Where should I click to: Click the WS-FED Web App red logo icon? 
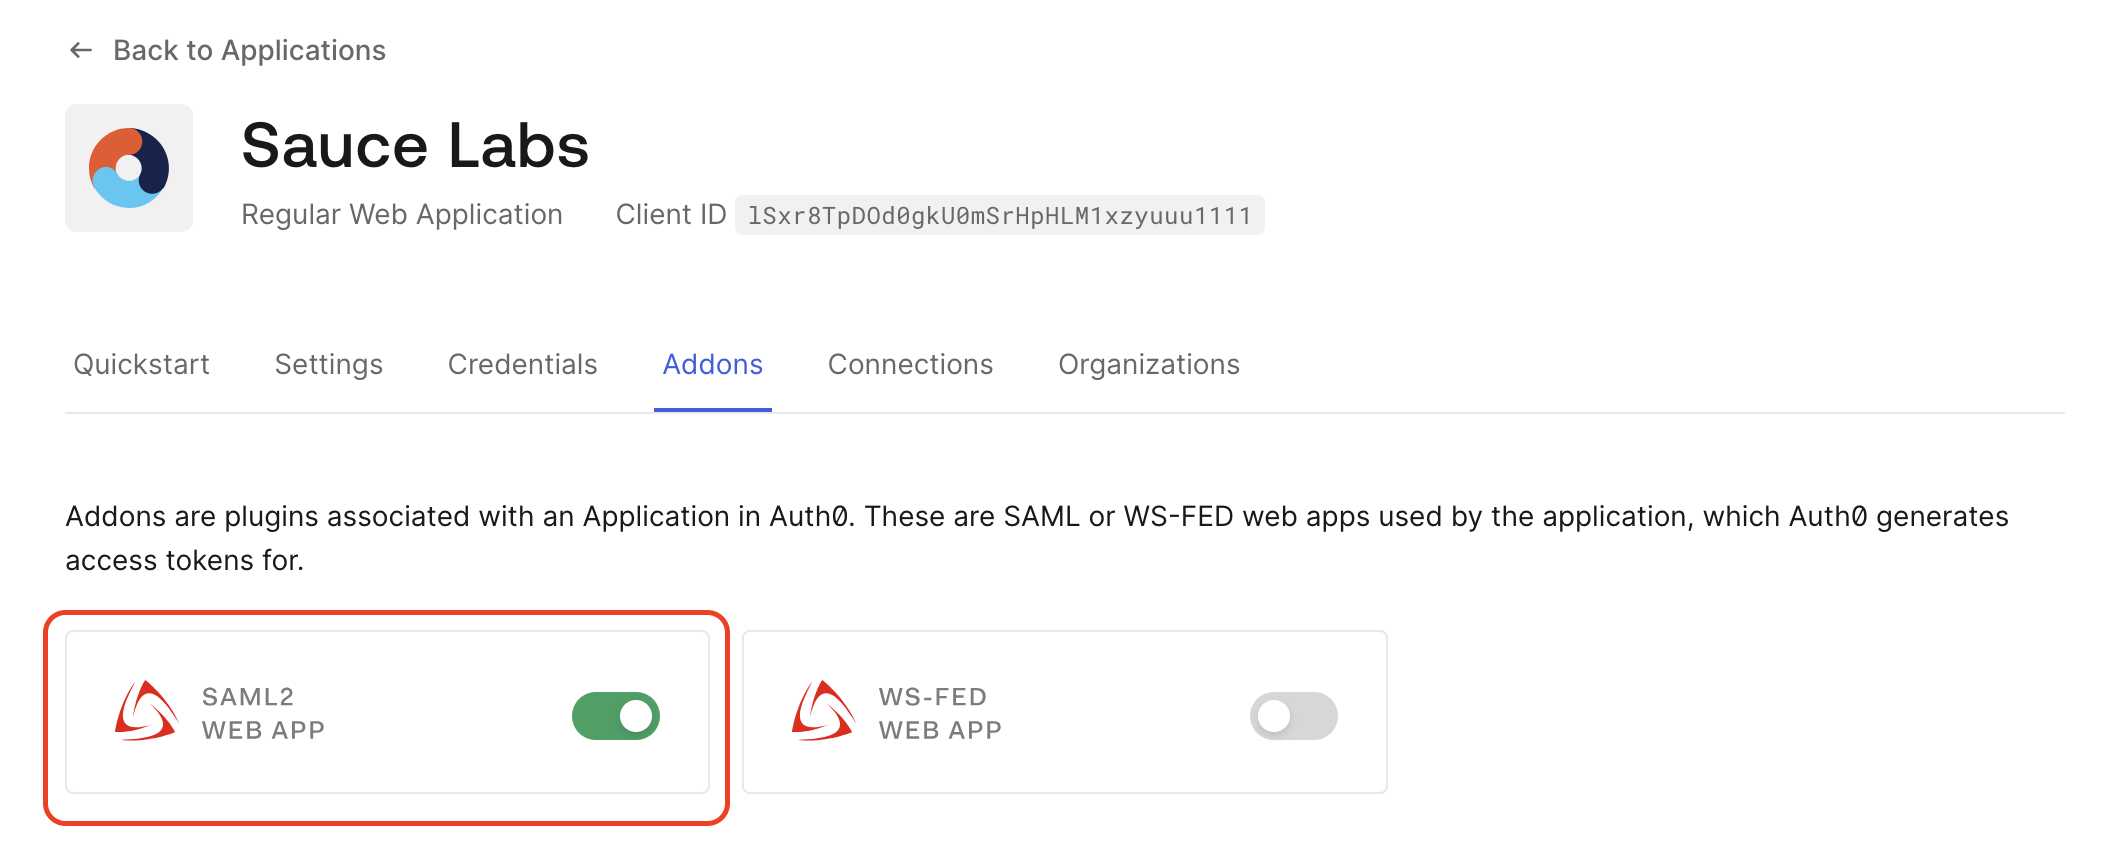[823, 712]
